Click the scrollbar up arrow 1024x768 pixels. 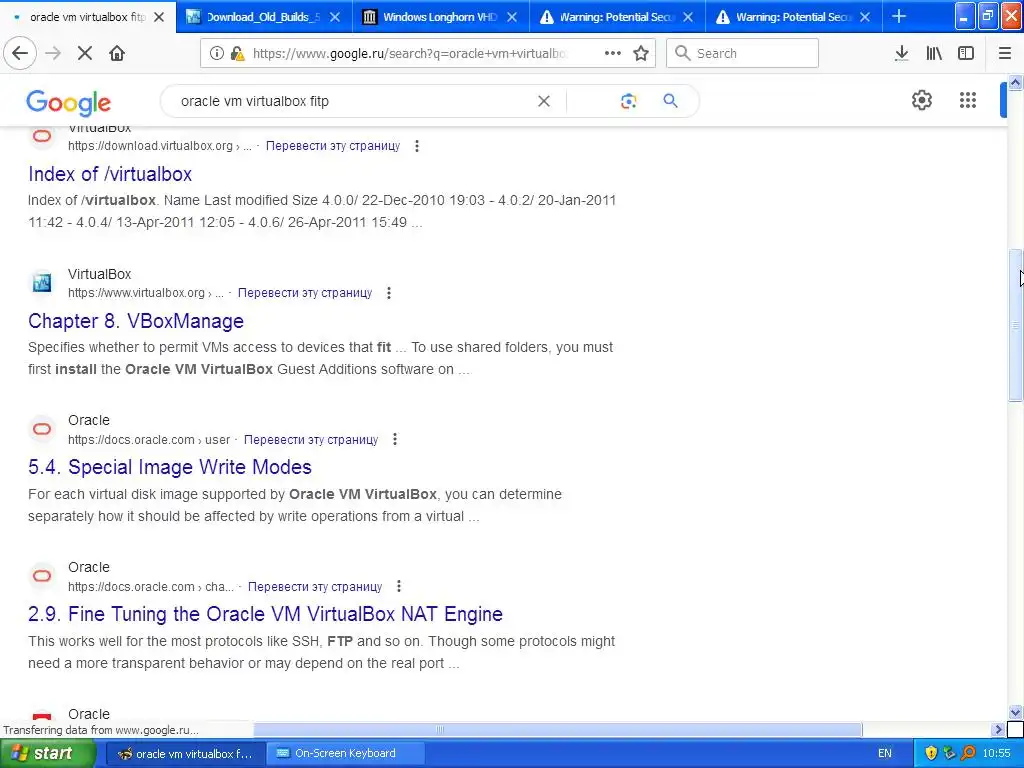[1016, 82]
